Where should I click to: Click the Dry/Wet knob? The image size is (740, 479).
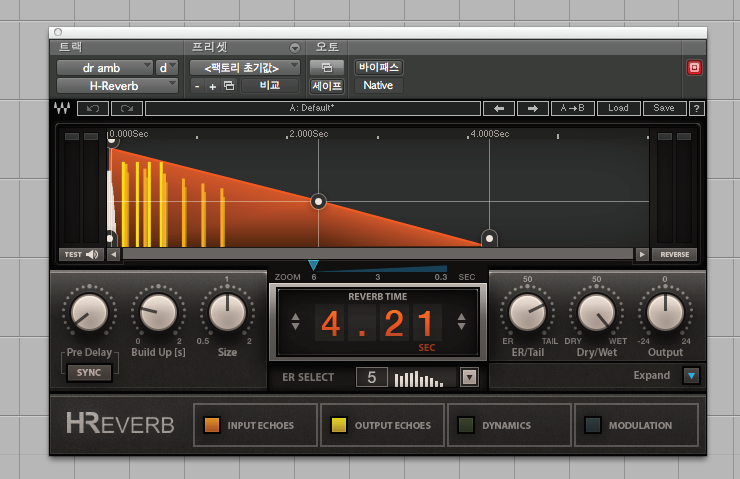tap(597, 312)
